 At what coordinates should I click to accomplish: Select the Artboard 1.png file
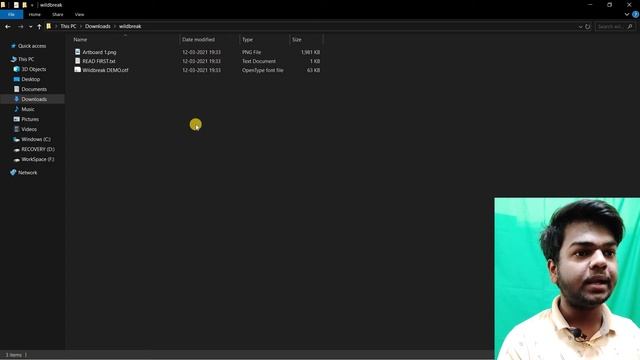pyautogui.click(x=99, y=52)
